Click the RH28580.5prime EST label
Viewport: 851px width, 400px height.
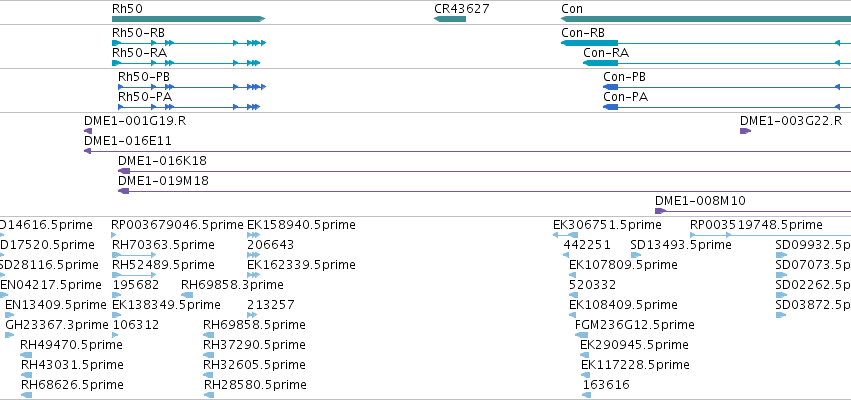(255, 385)
